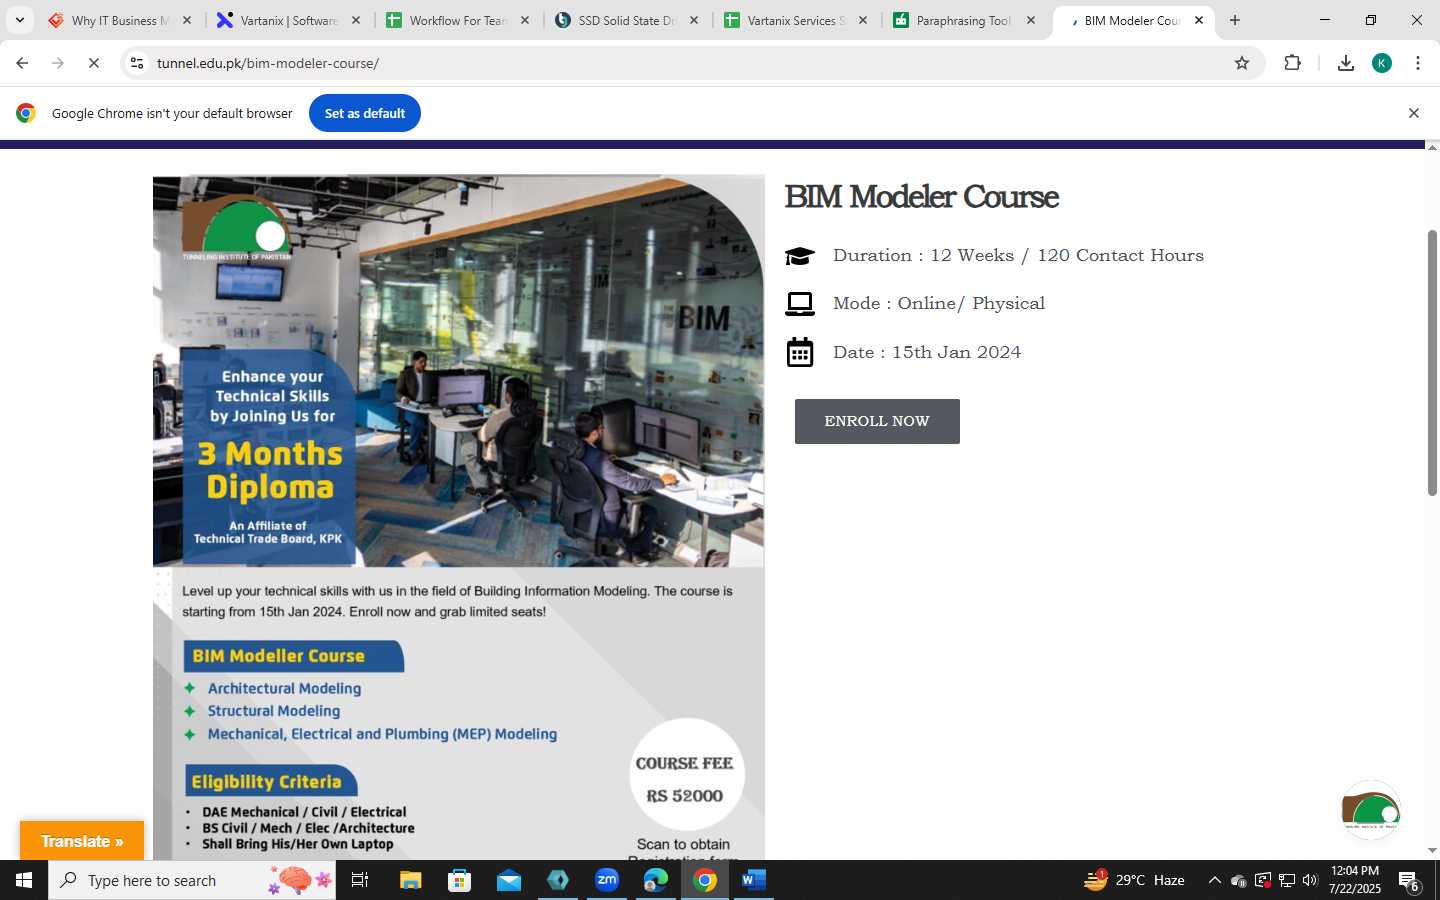Click the ENROLL NOW button

pyautogui.click(x=877, y=421)
